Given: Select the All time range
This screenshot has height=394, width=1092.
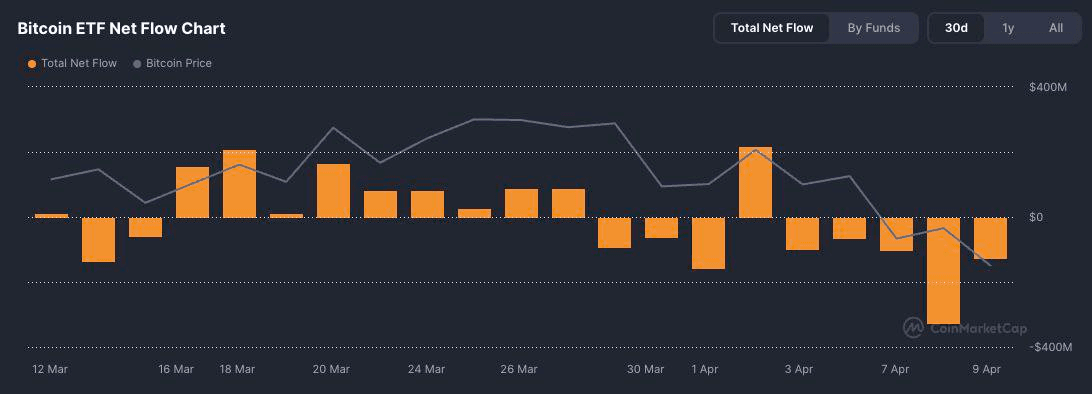Looking at the screenshot, I should click(x=1056, y=28).
